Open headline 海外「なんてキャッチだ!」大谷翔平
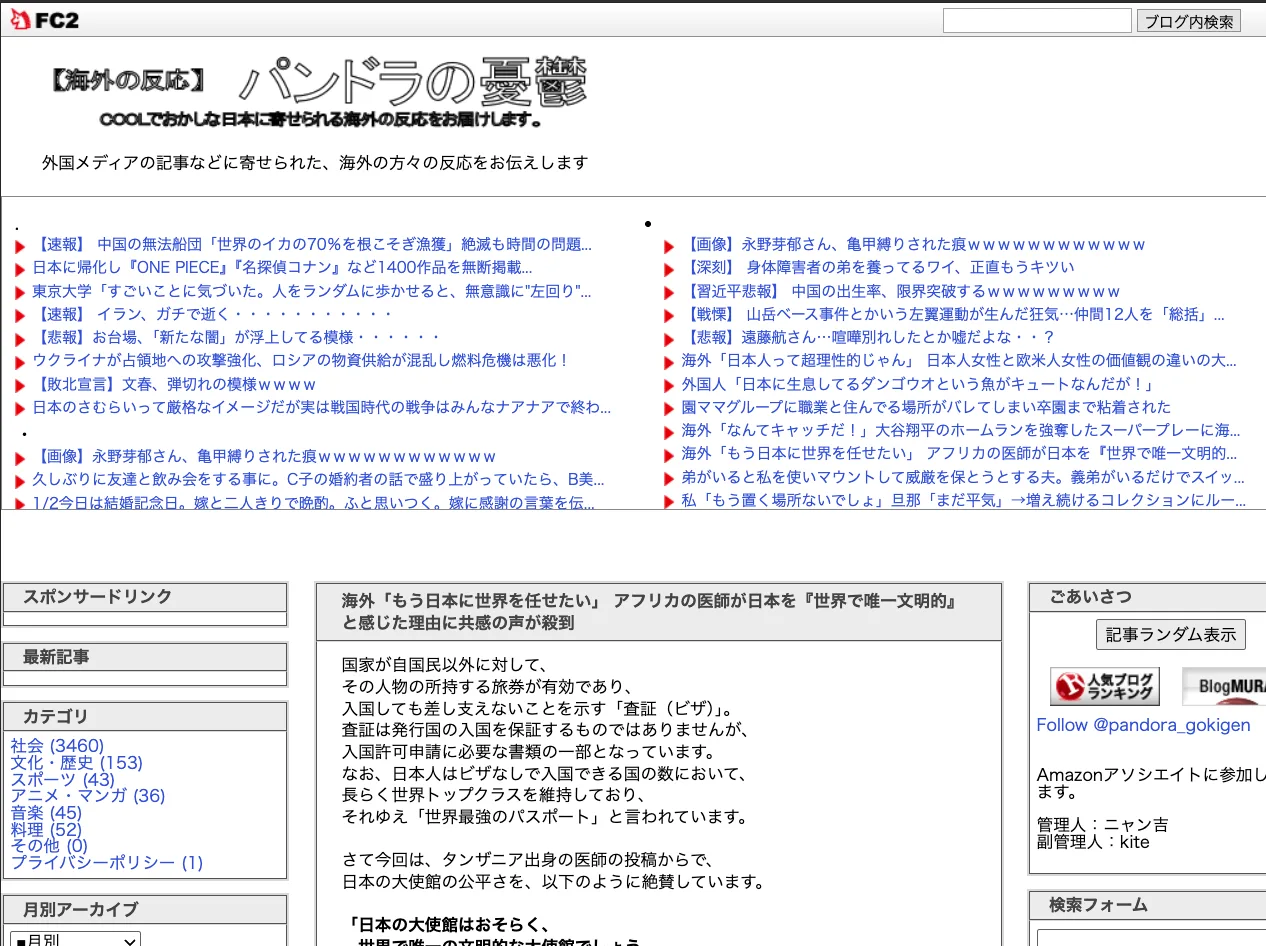This screenshot has height=946, width=1266. point(961,430)
